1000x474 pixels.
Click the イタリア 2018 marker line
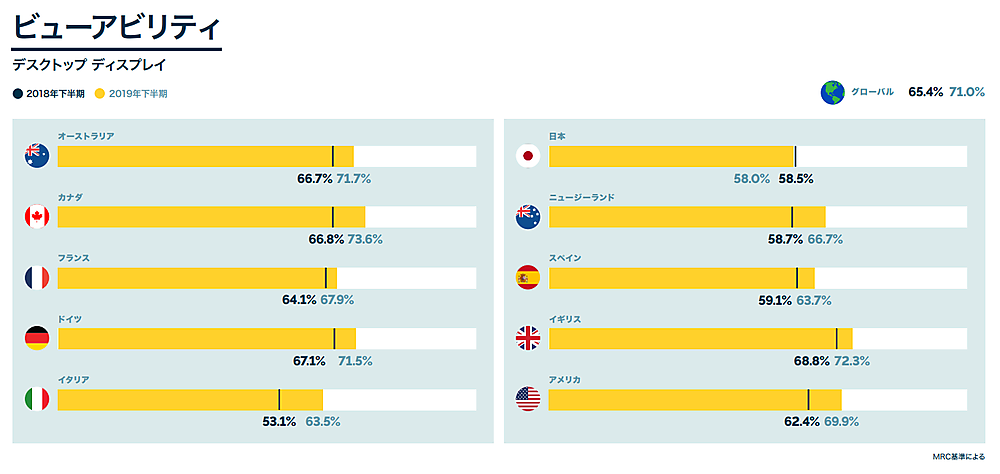279,400
